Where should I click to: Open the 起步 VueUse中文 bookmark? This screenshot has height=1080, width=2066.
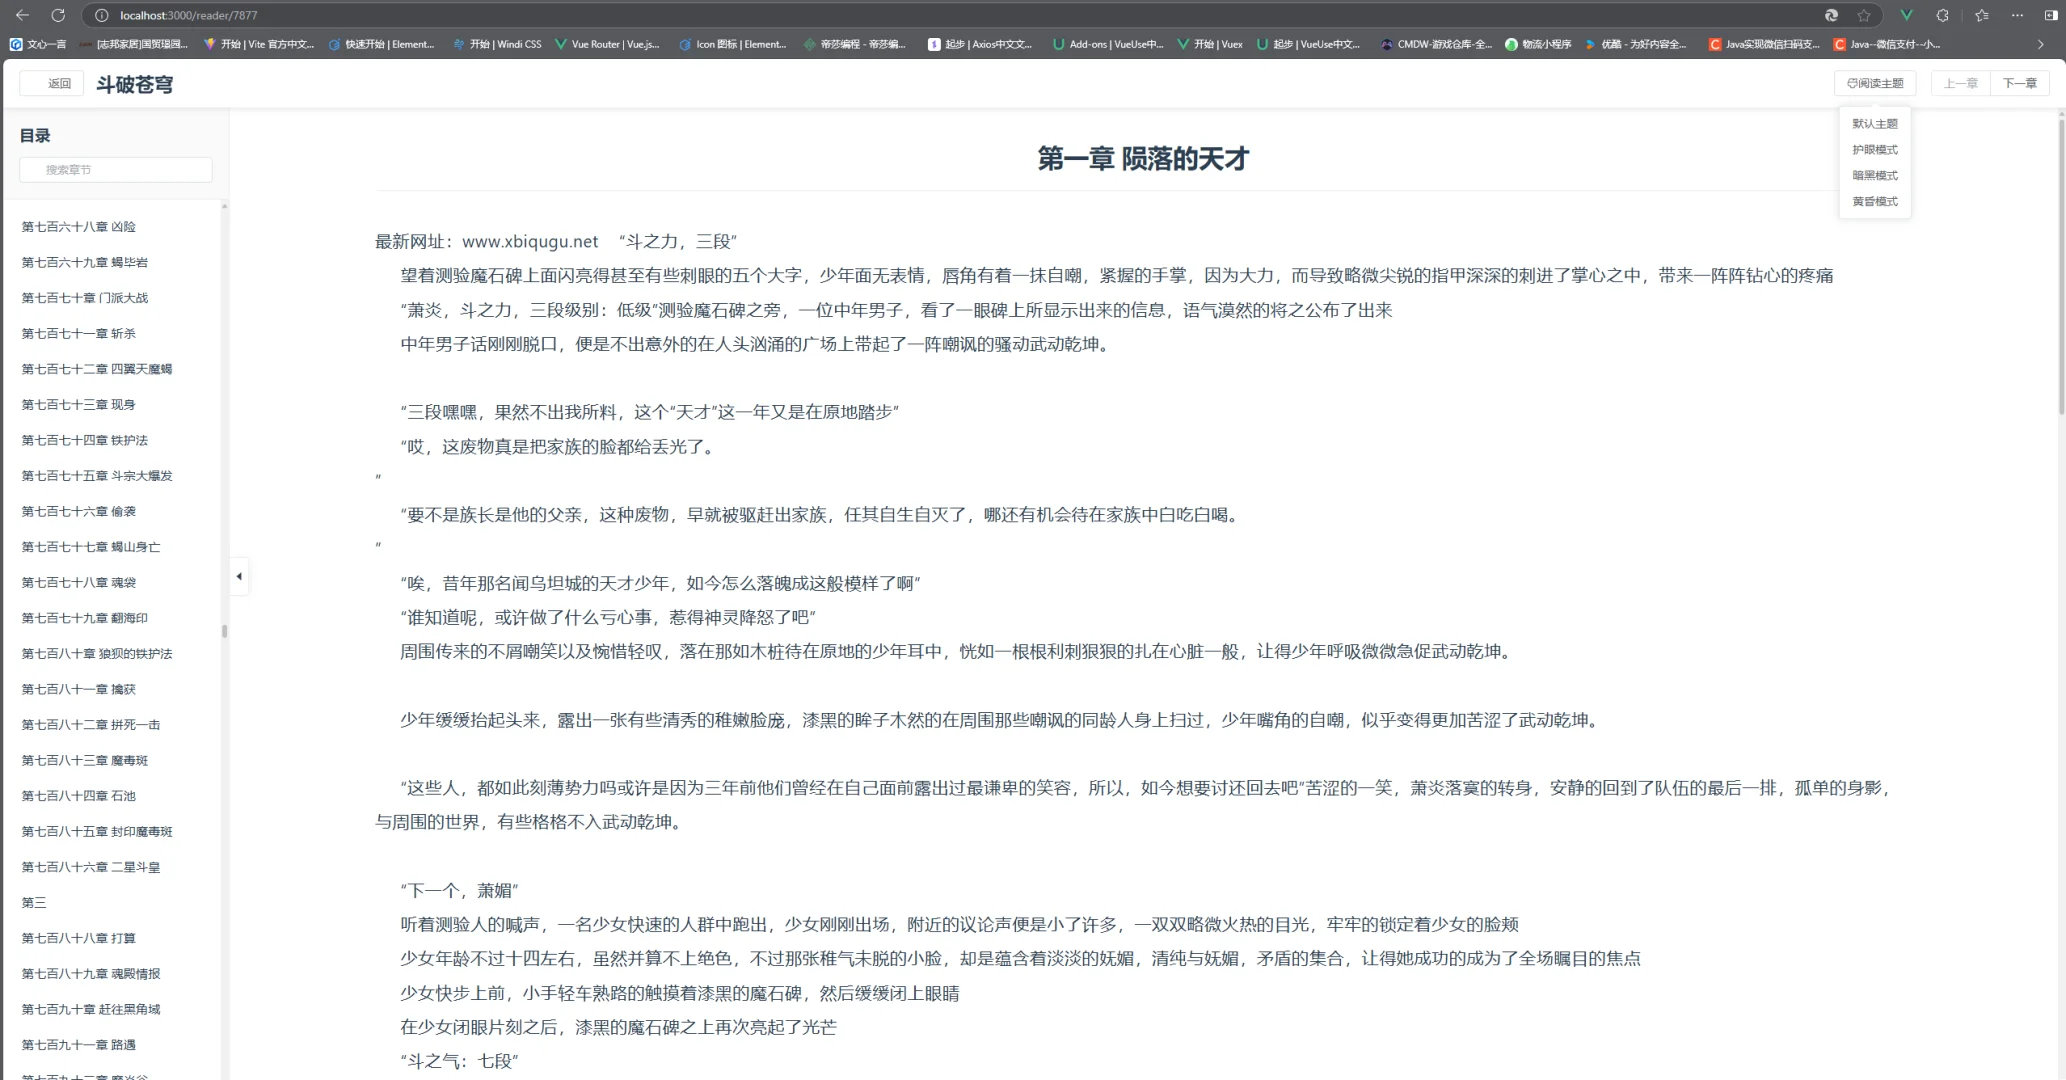click(x=1309, y=44)
